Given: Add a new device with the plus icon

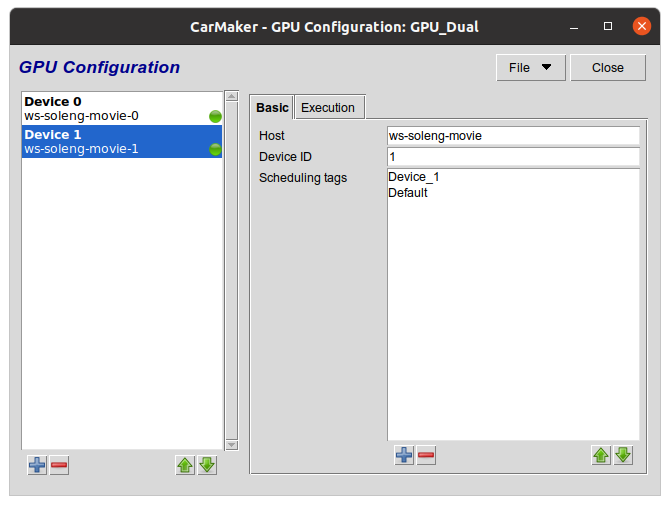Looking at the screenshot, I should [37, 465].
